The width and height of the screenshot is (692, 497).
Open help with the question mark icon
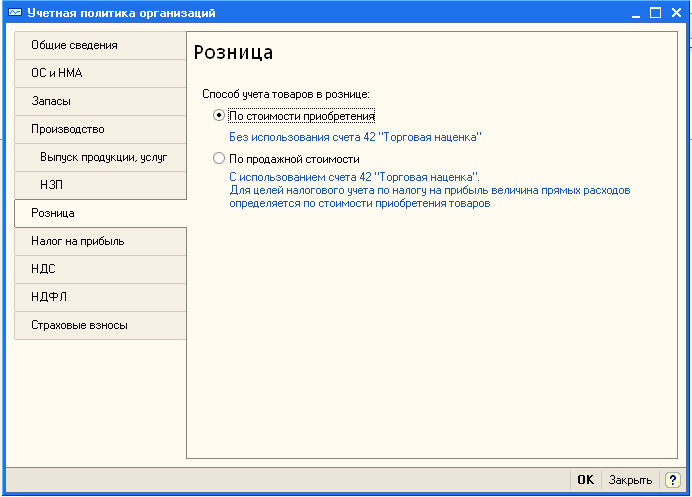click(x=673, y=480)
